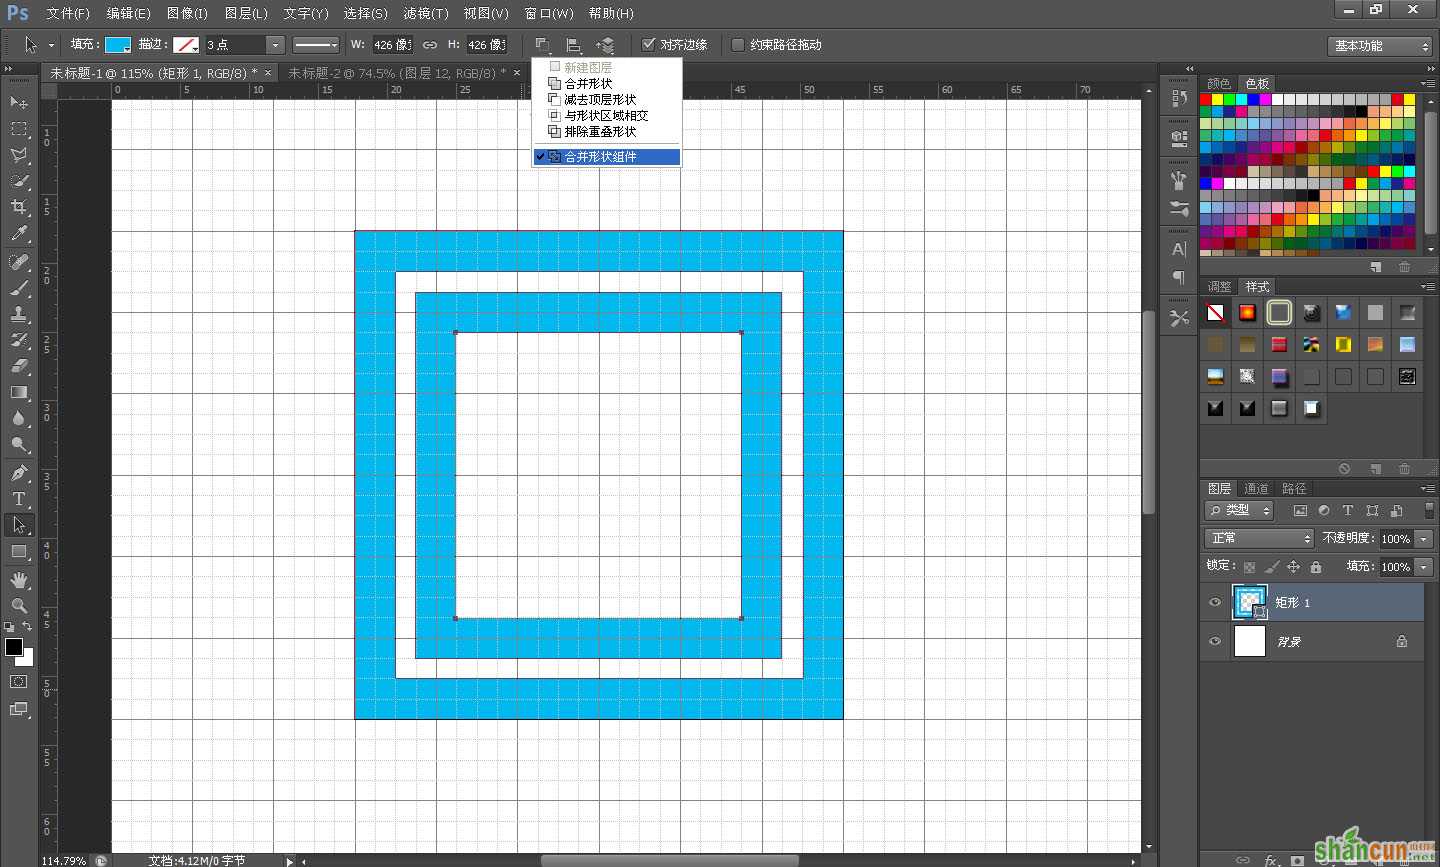Select the Polygonal Lasso tool
Screen dimensions: 1440x867
[19, 155]
